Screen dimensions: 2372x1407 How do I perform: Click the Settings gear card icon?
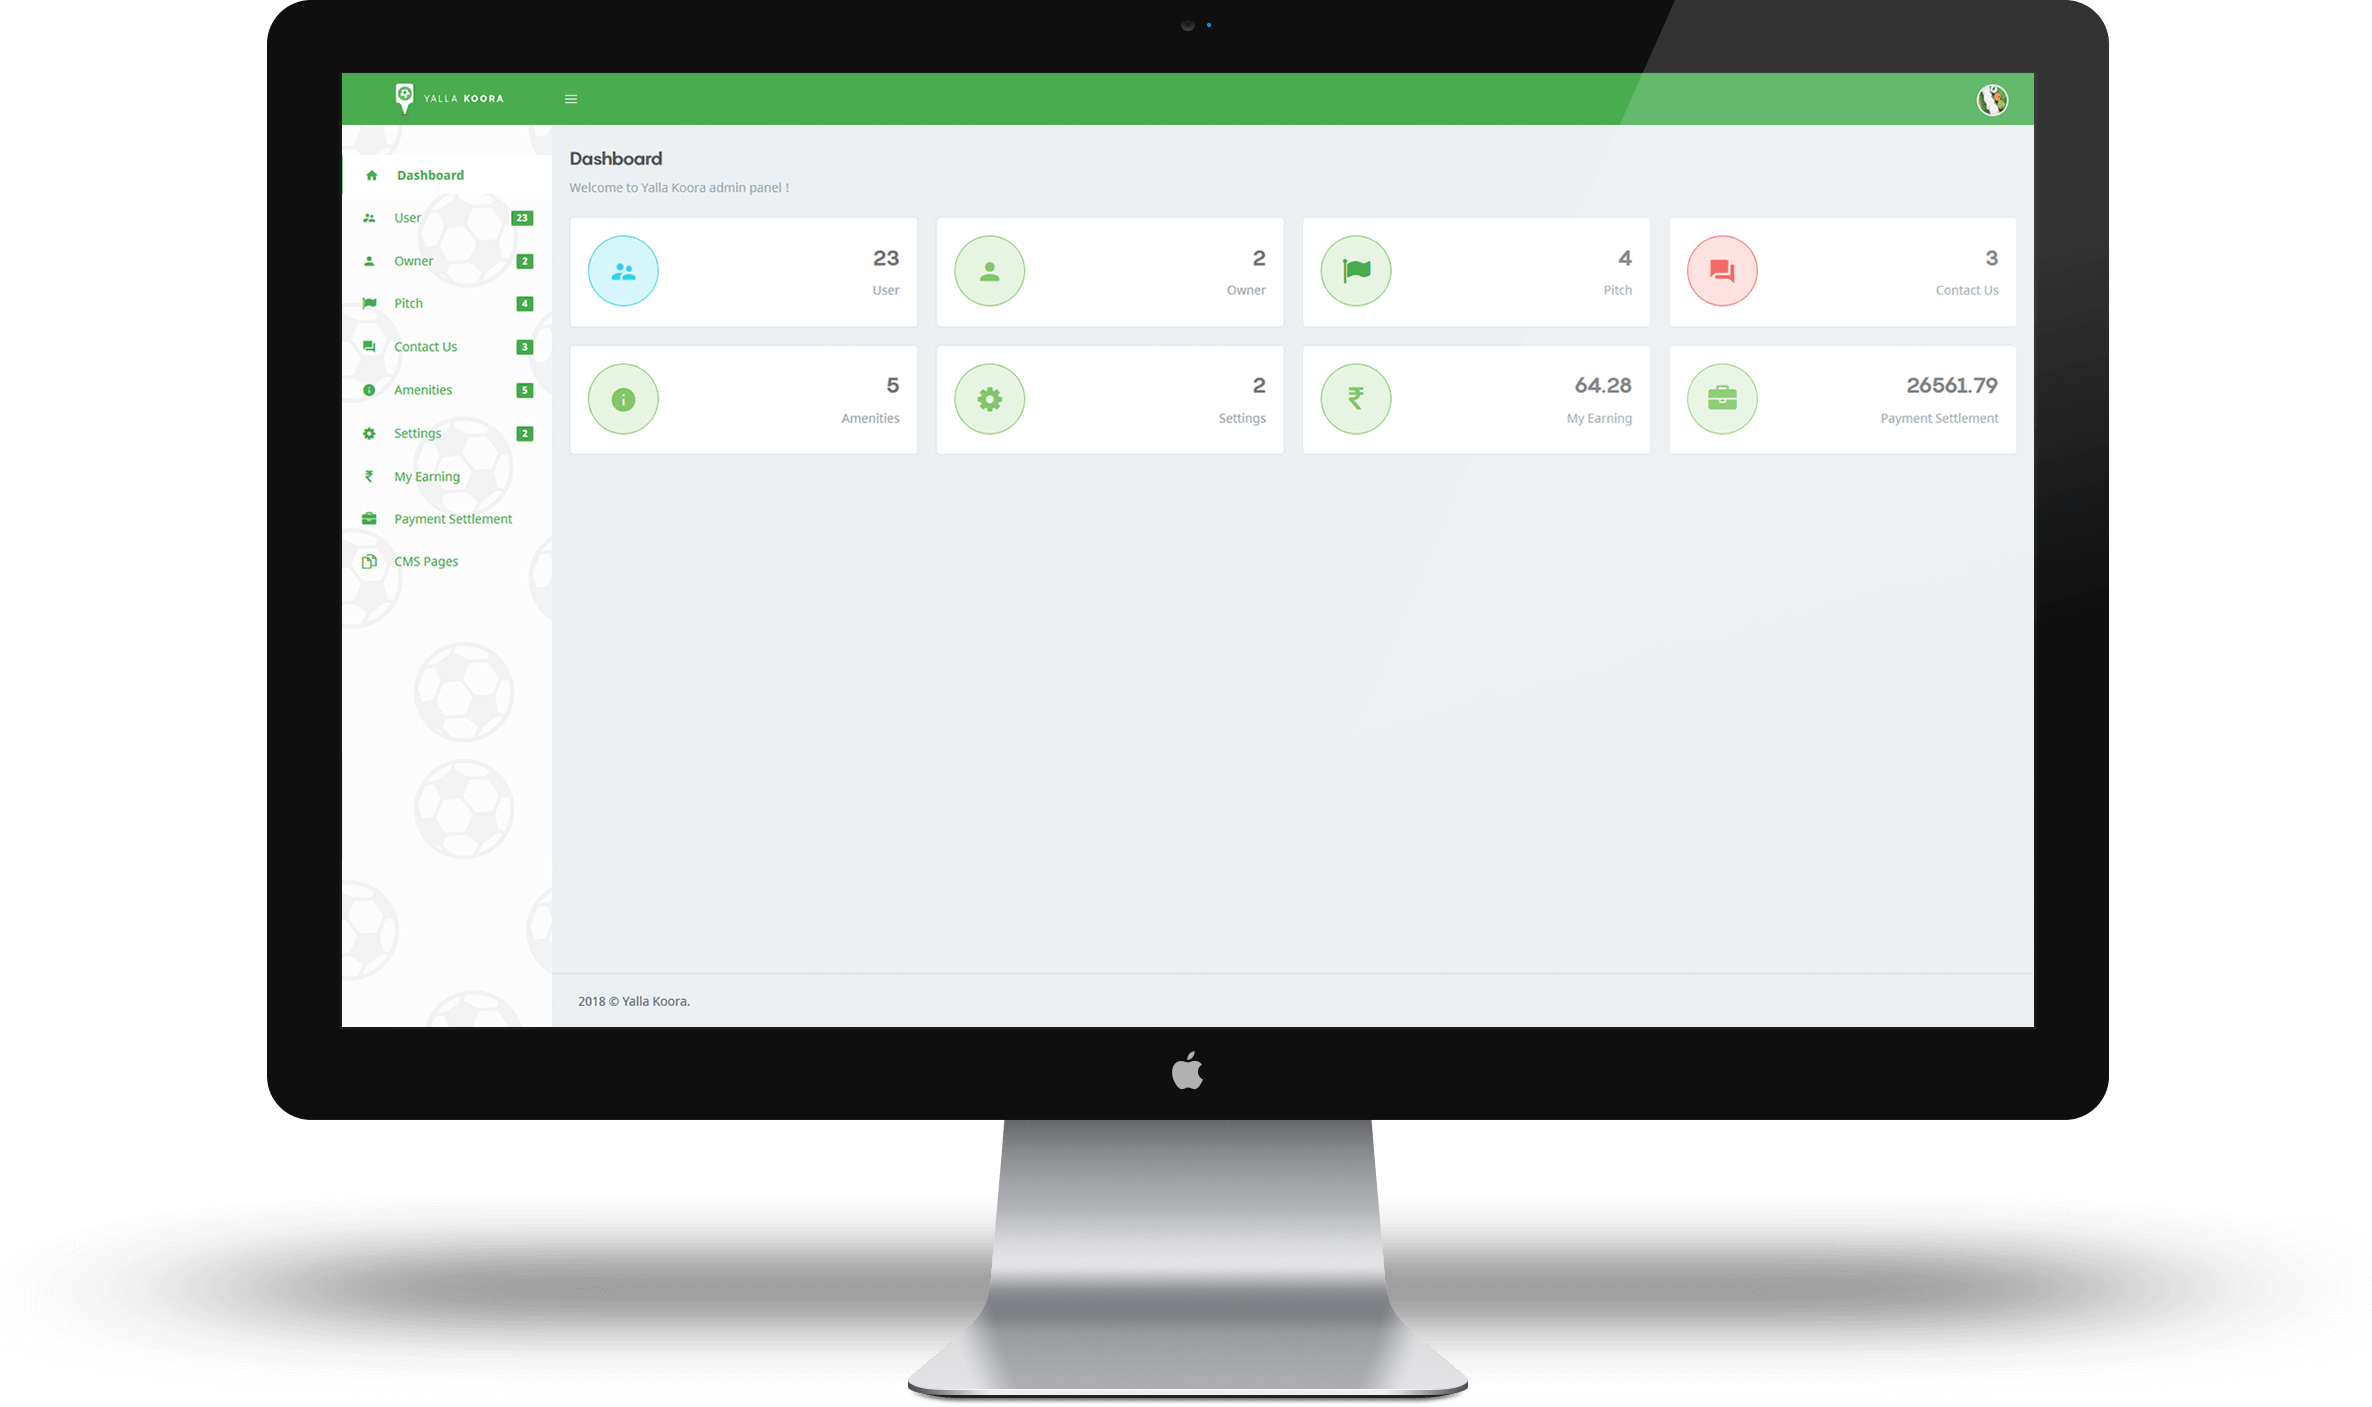click(x=988, y=399)
